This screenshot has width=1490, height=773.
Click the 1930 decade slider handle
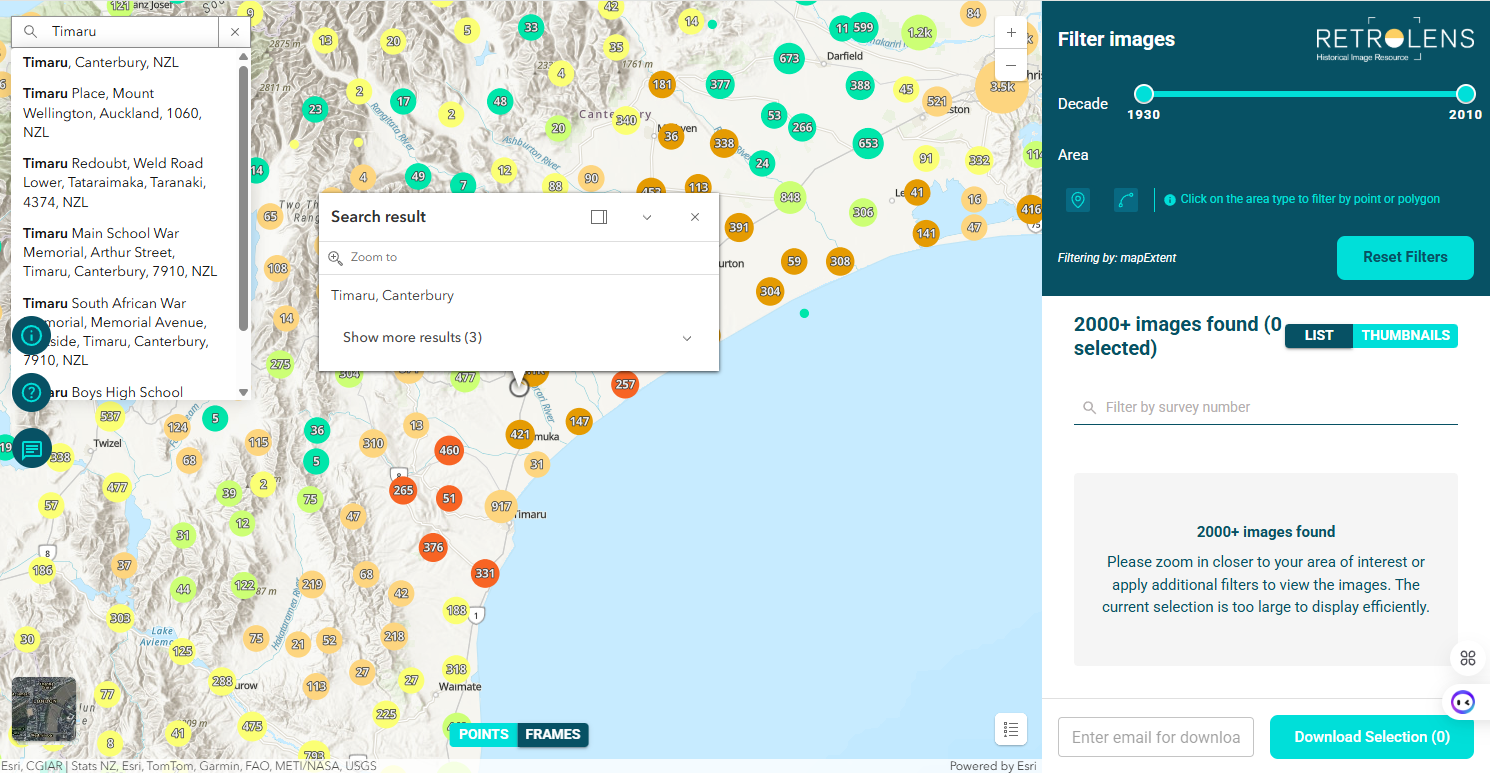coord(1144,94)
